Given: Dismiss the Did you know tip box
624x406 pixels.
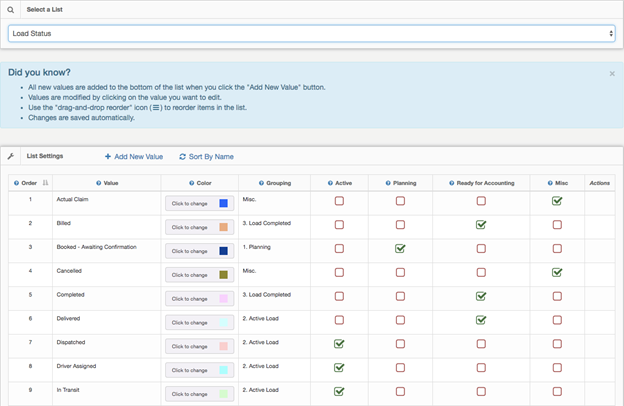Looking at the screenshot, I should (612, 74).
